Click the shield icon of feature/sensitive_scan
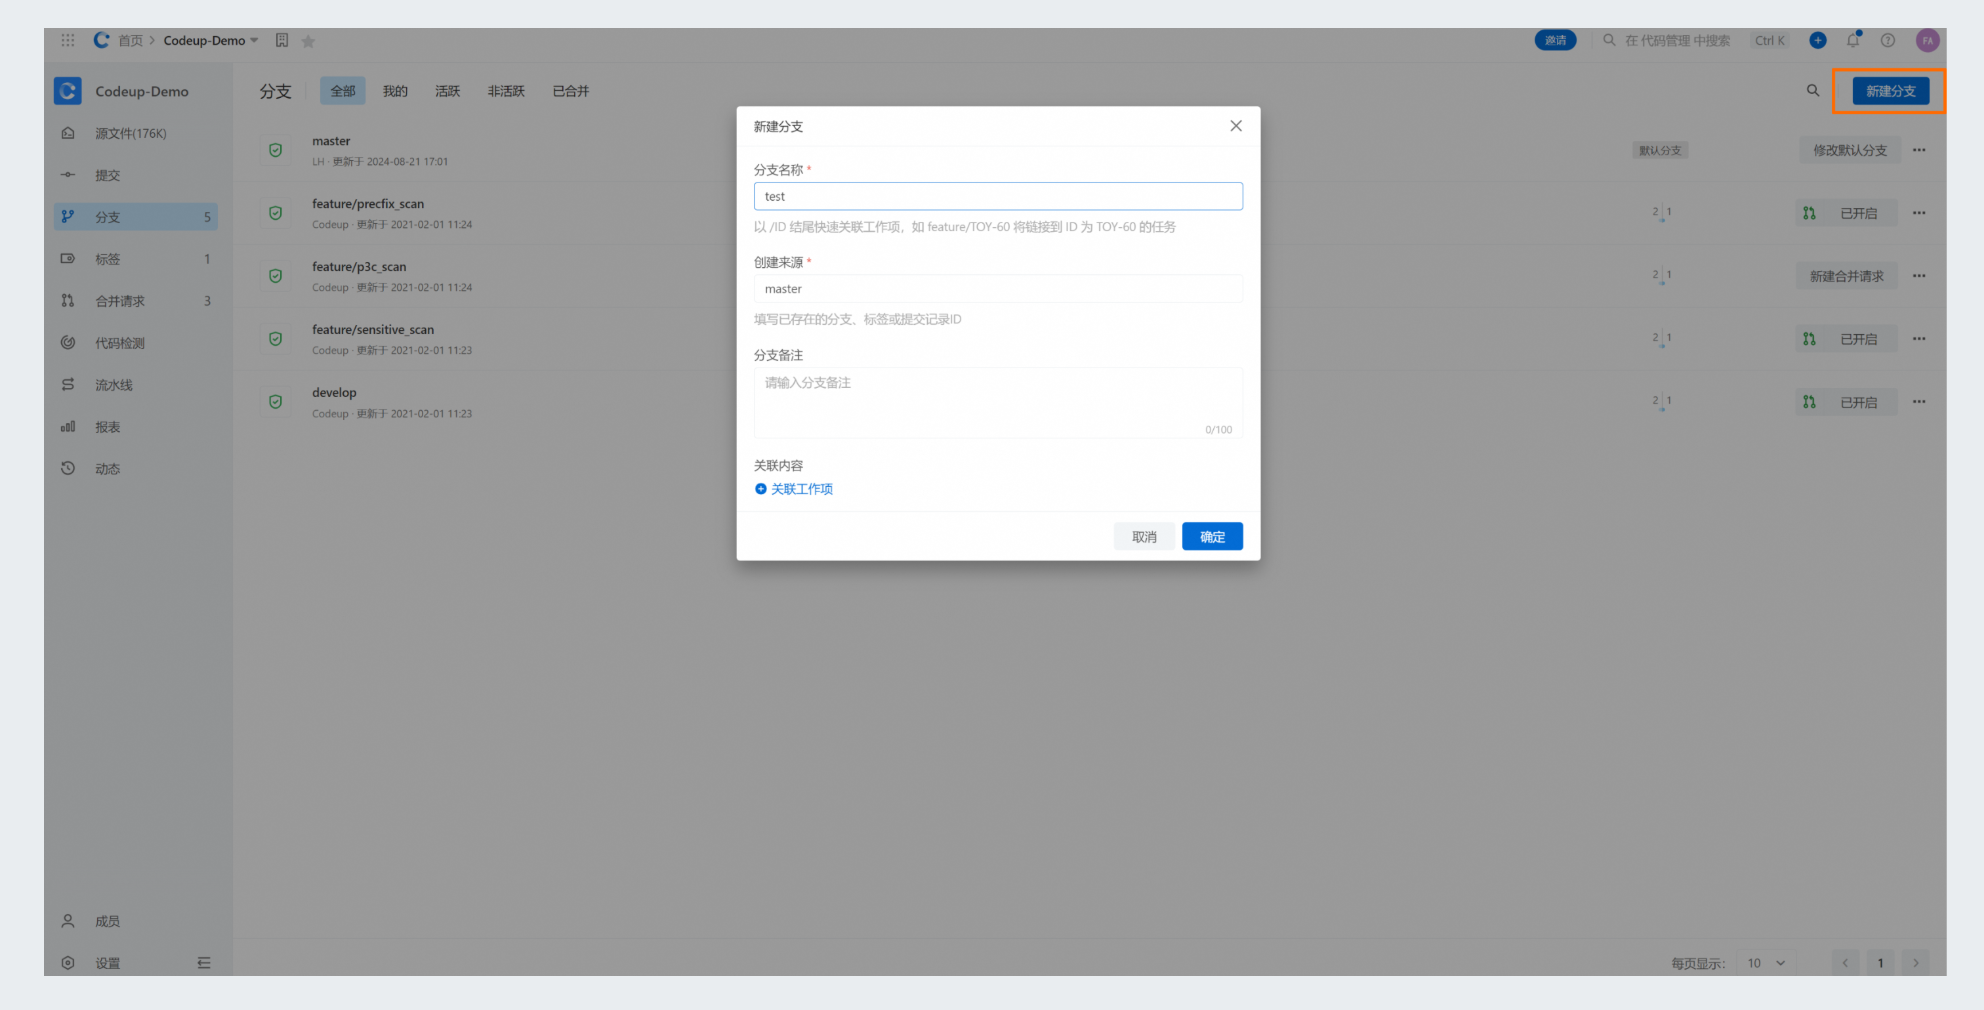The height and width of the screenshot is (1010, 1984). (x=275, y=339)
